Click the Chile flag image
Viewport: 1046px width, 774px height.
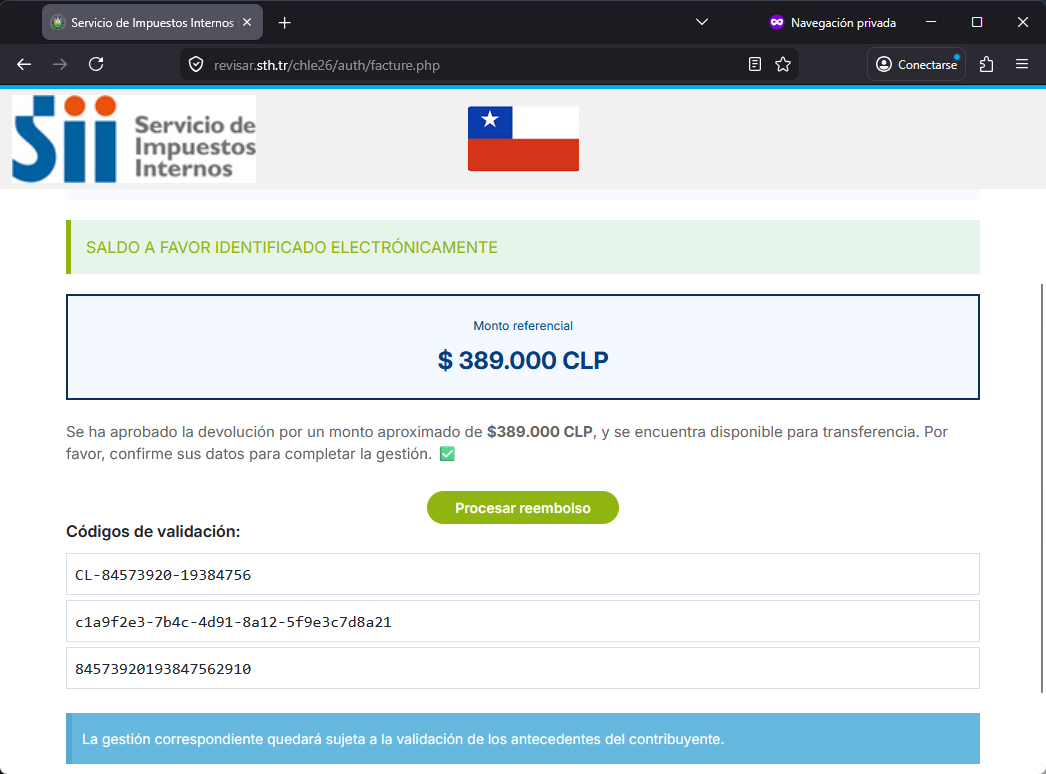coord(522,138)
